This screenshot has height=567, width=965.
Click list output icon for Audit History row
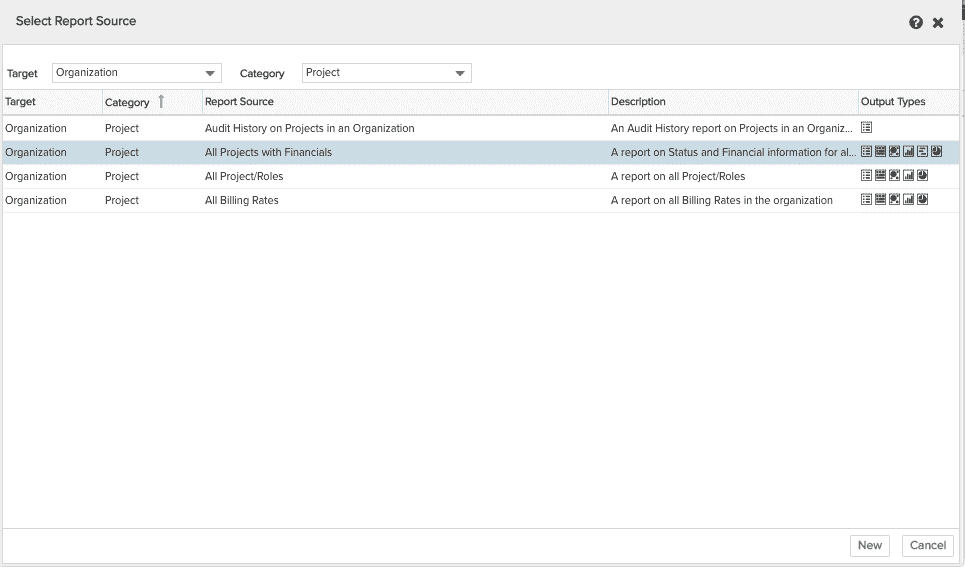[x=866, y=128]
